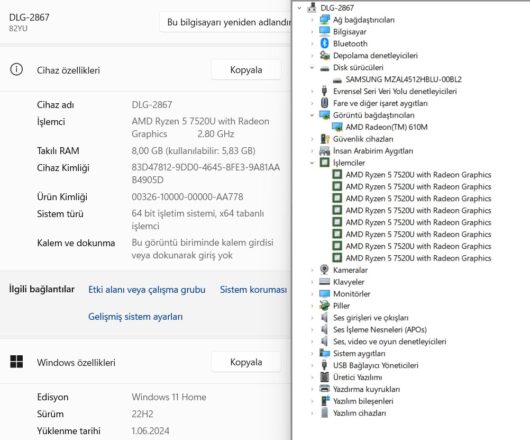Click the mouse icon for Fare aygıtları

[324, 103]
